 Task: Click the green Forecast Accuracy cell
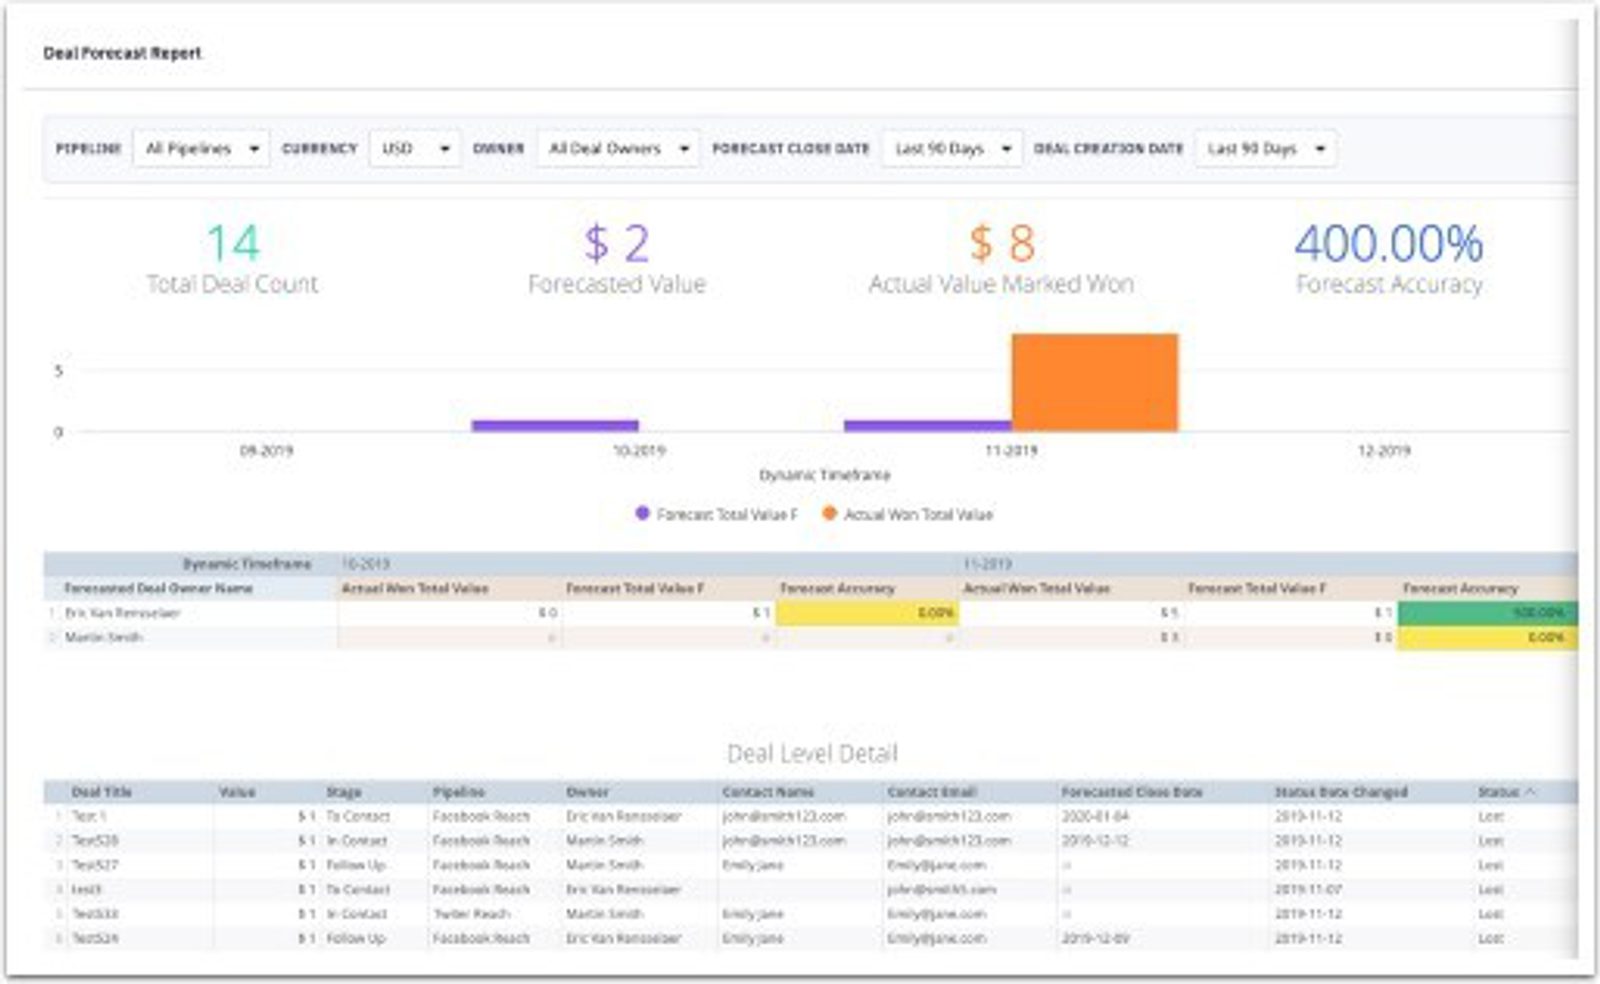click(x=1487, y=613)
